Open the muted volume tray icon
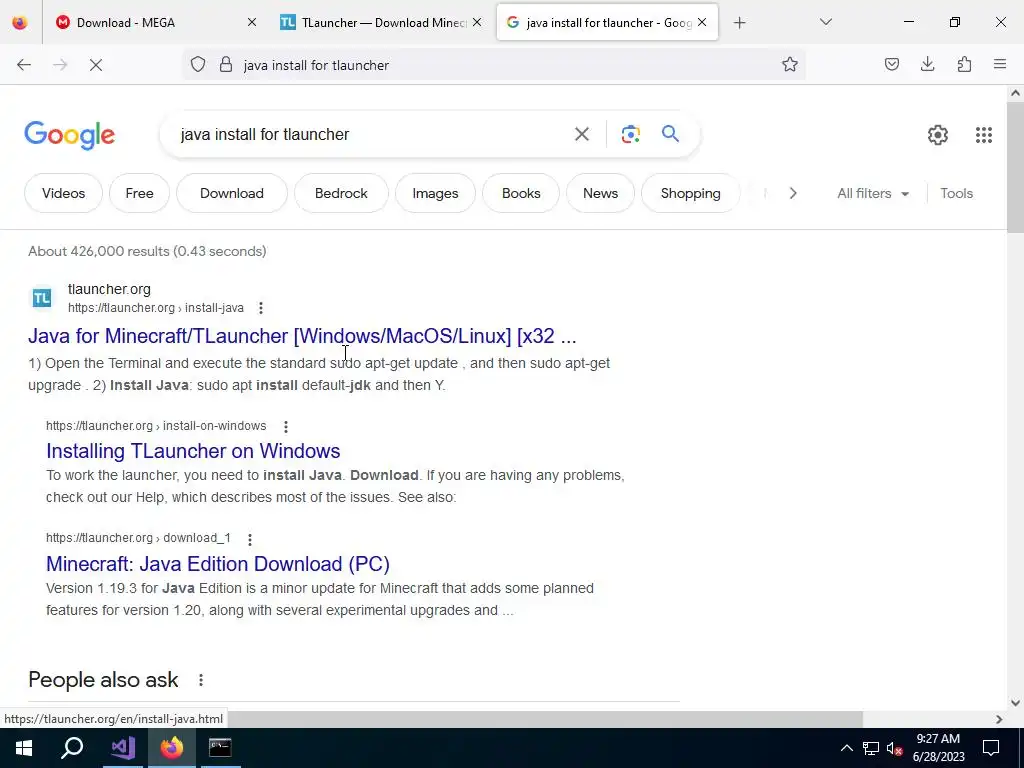The image size is (1024, 768). [x=894, y=748]
